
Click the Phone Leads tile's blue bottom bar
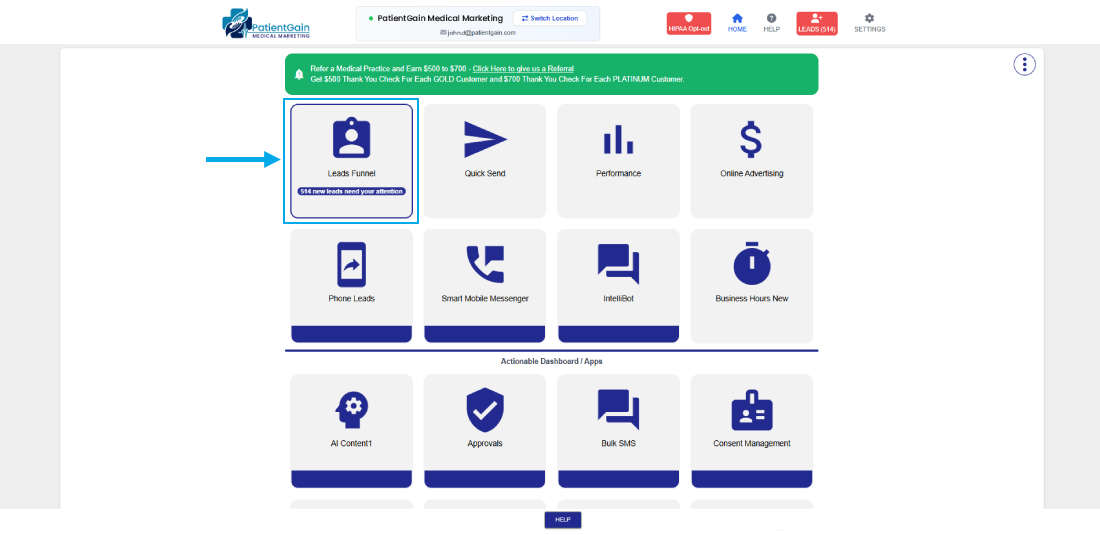click(x=351, y=334)
